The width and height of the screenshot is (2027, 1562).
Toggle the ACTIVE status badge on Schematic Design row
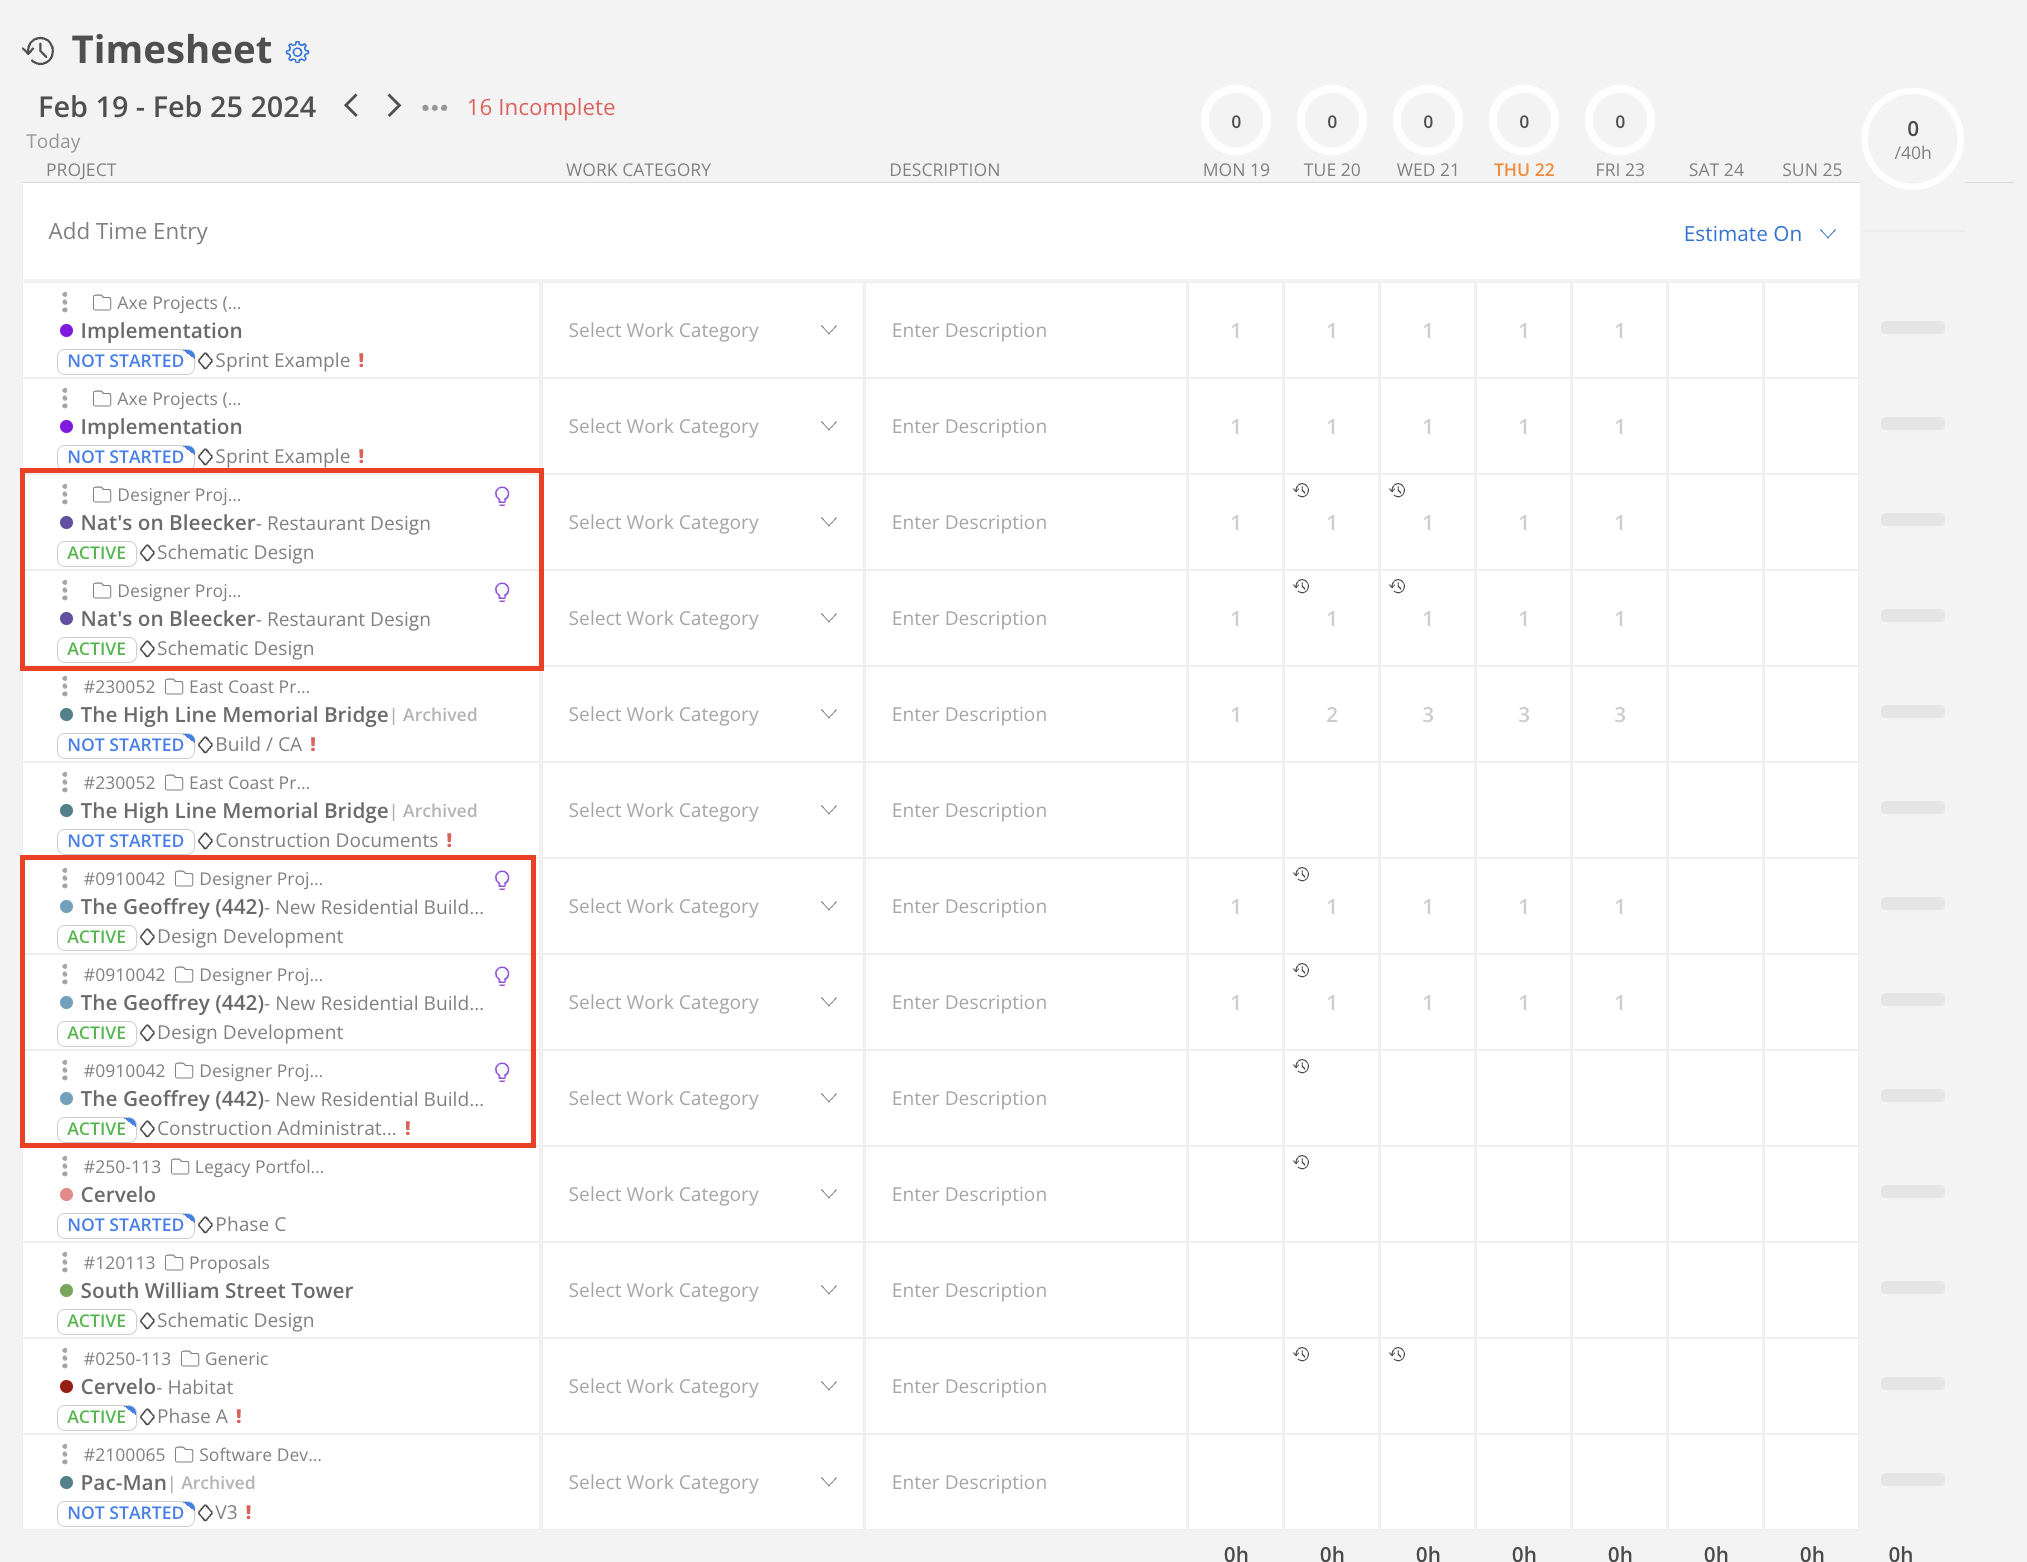[96, 553]
